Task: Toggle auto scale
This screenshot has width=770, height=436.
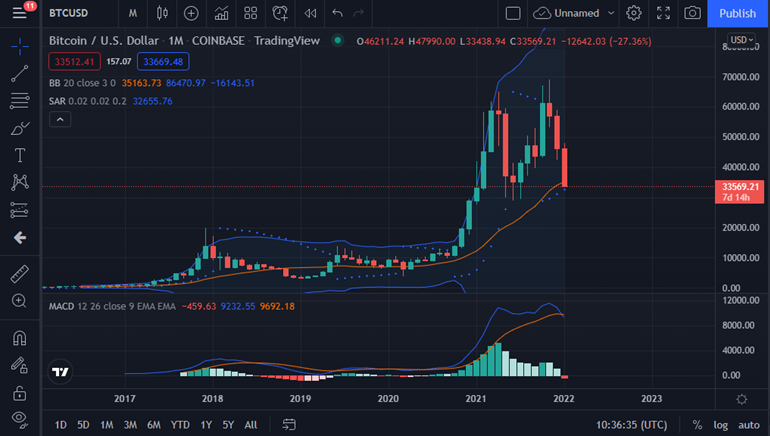Action: [749, 425]
